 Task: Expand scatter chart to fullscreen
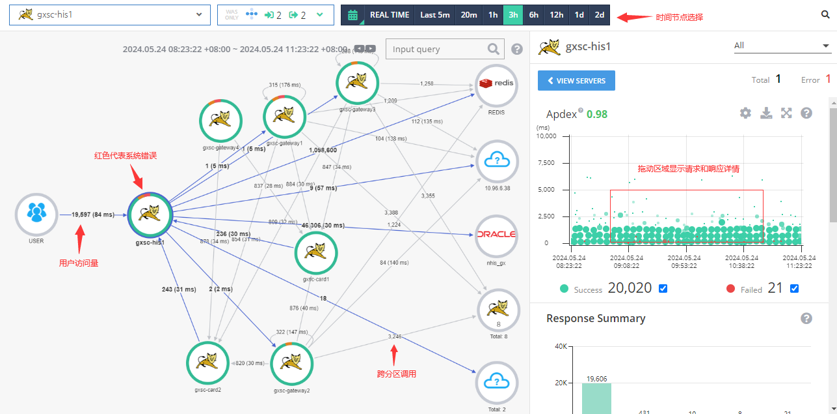[x=786, y=113]
